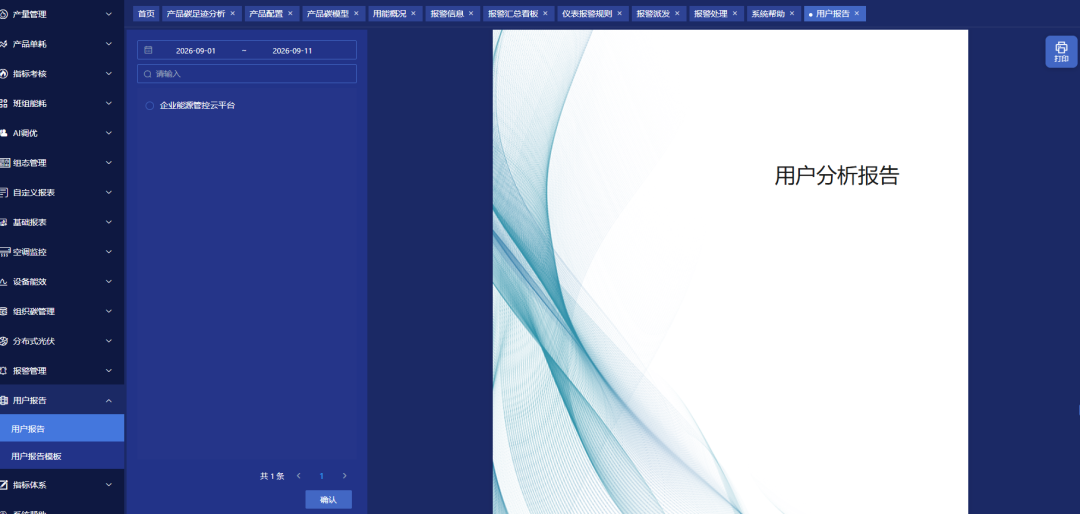Click the search magnifier icon

point(147,74)
